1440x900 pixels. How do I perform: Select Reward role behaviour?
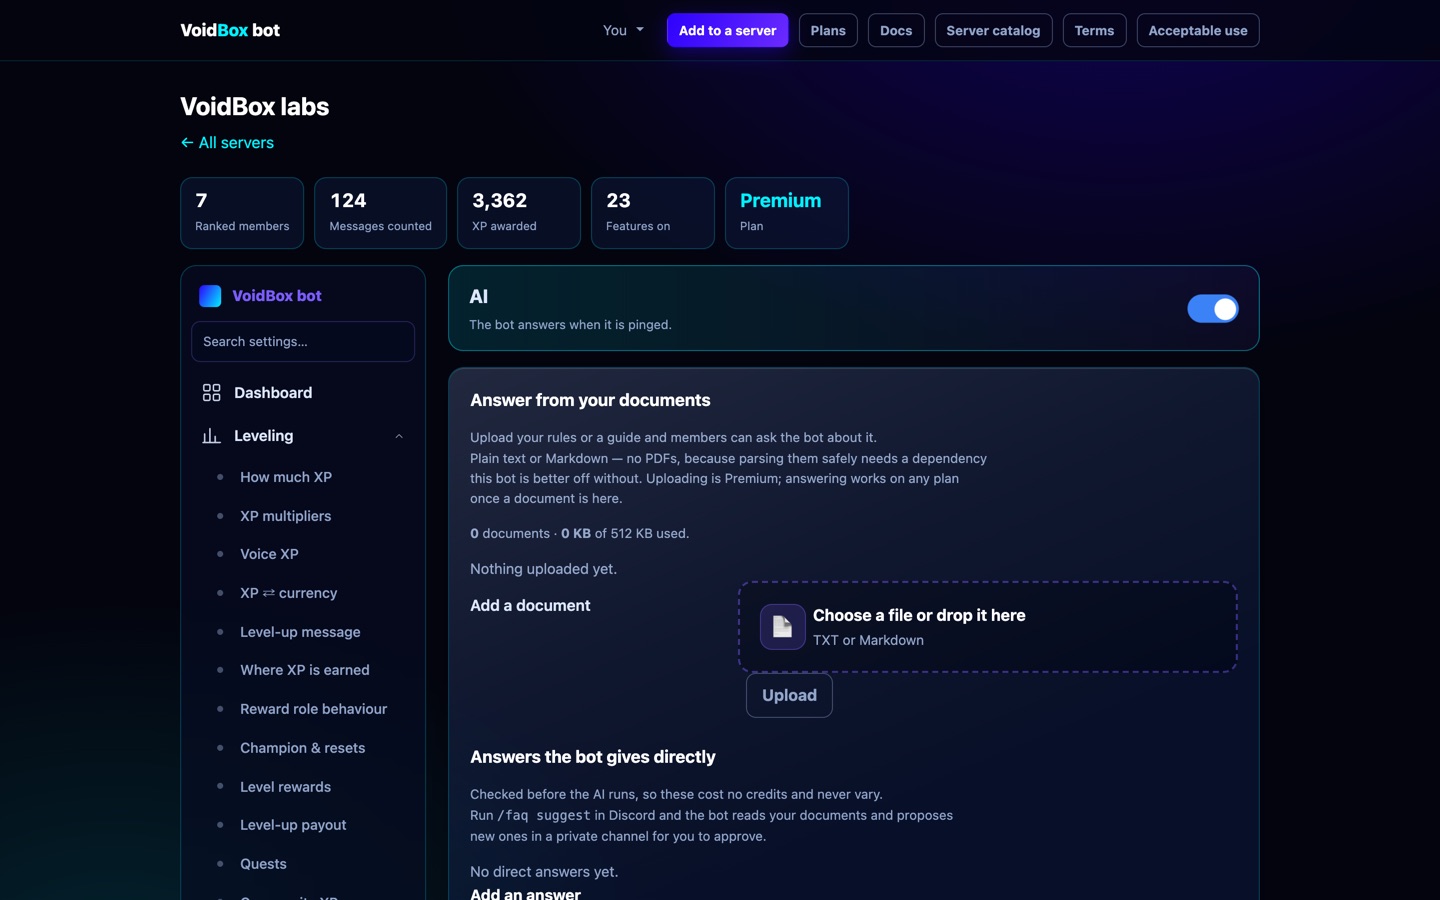[x=313, y=709]
